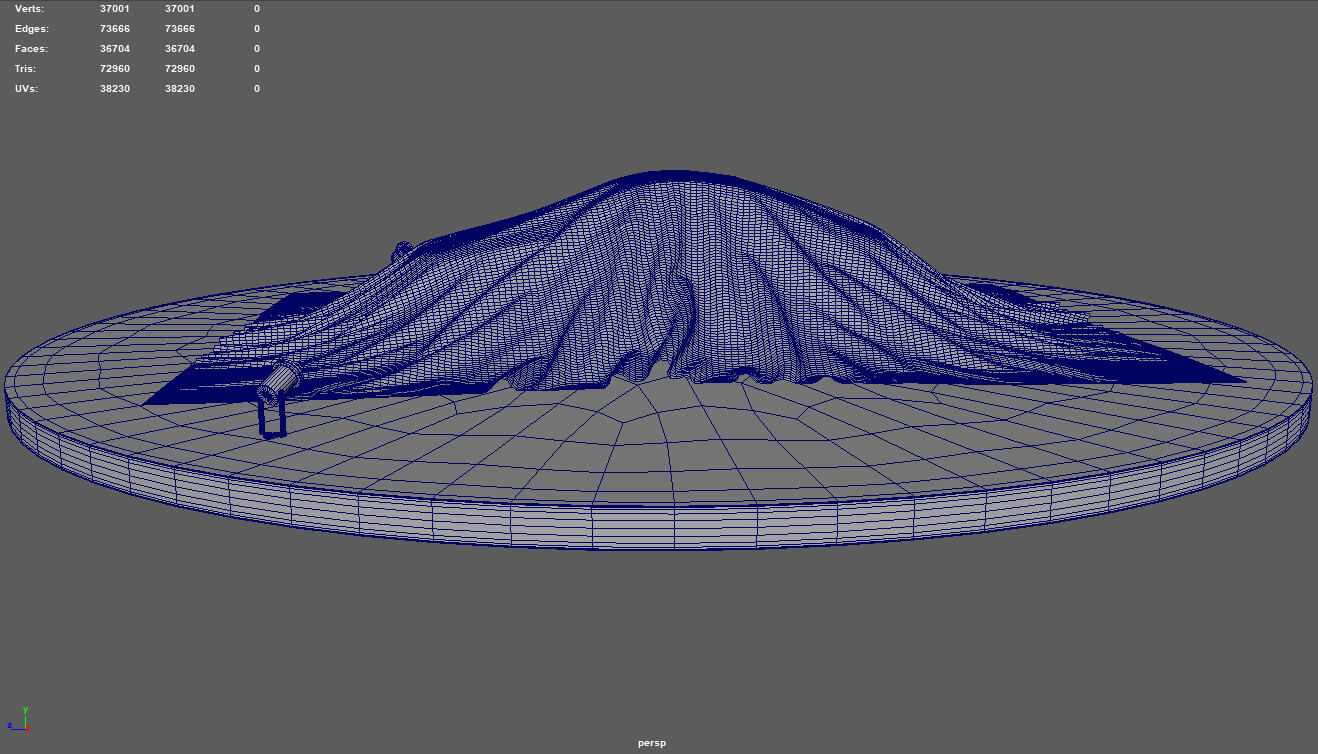Image resolution: width=1318 pixels, height=754 pixels.
Task: Click the first 37001 Verts count value
Action: 115,8
